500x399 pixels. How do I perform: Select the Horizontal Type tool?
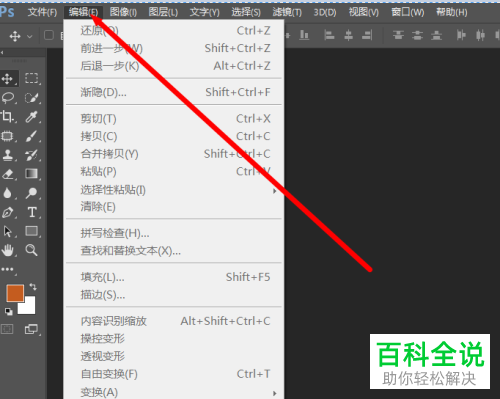[x=32, y=212]
